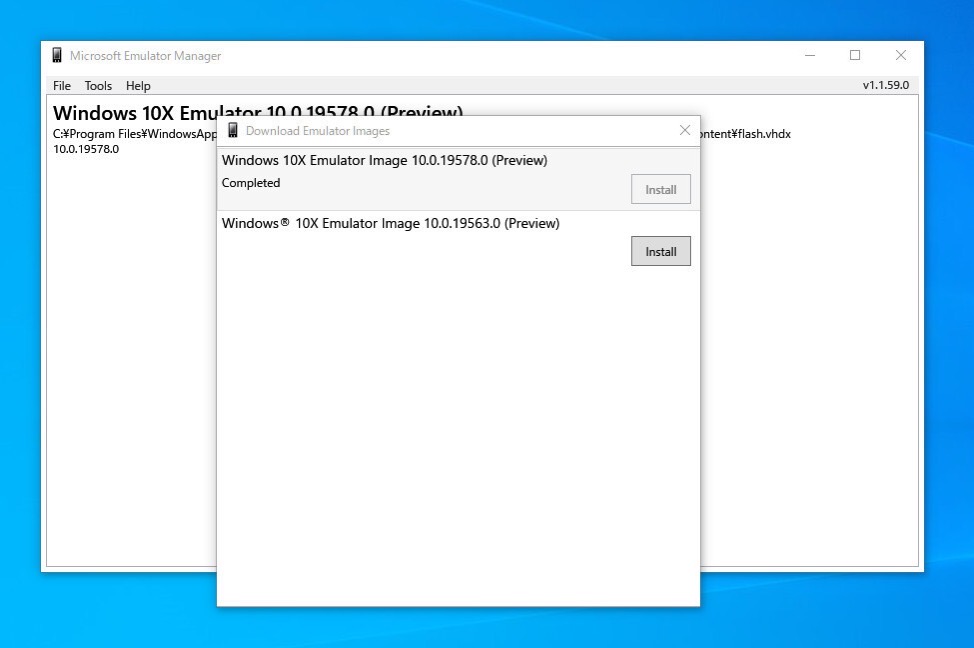Click the Completed status text
974x648 pixels.
point(251,183)
